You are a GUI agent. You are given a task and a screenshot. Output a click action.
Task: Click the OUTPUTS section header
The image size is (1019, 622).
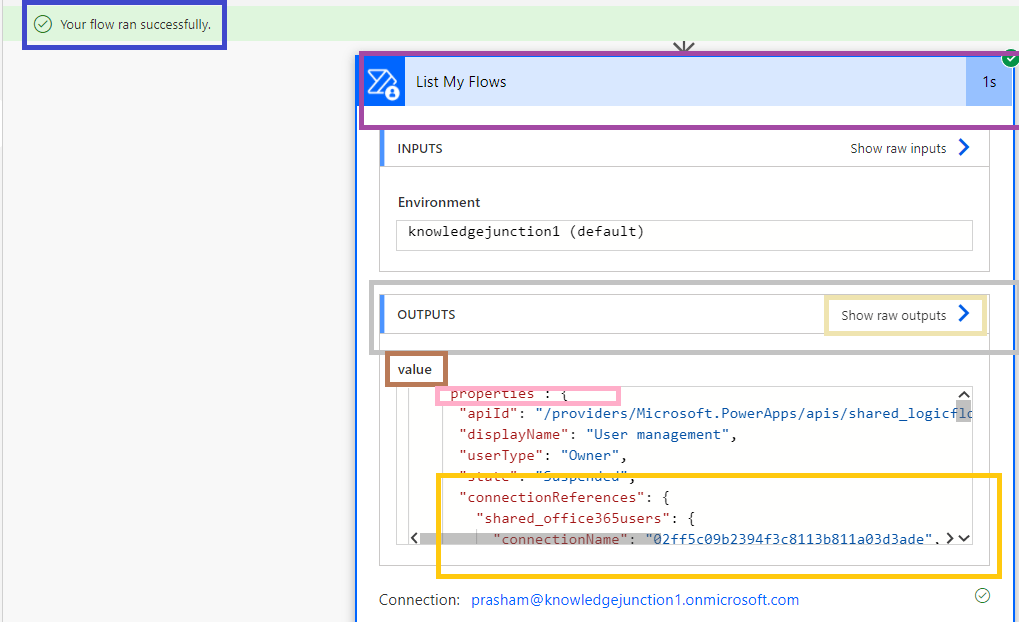click(x=426, y=315)
